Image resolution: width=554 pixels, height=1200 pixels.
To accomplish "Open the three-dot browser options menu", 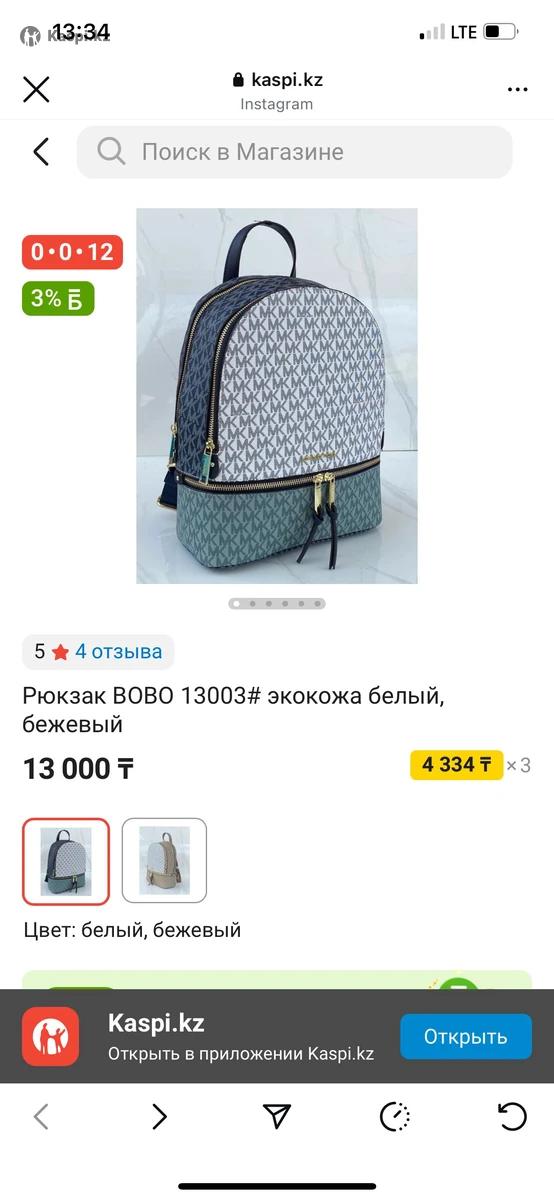I will 517,90.
